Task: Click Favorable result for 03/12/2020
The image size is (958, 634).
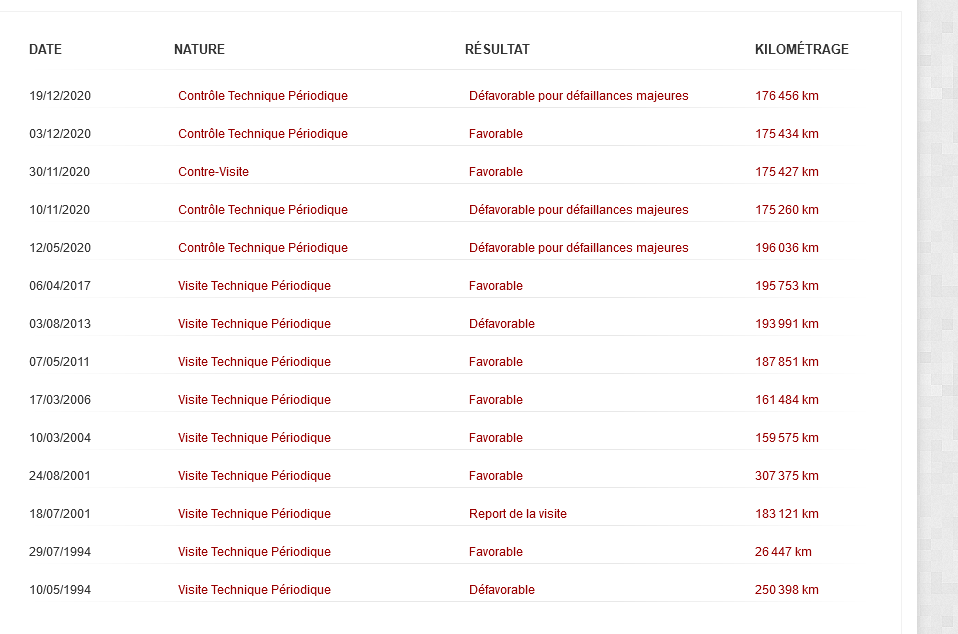Action: coord(496,134)
